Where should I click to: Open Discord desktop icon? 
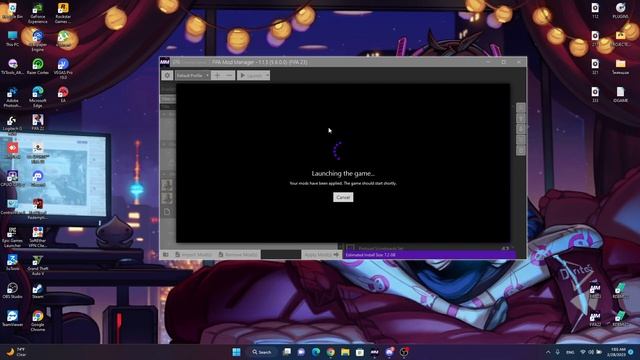pyautogui.click(x=38, y=178)
